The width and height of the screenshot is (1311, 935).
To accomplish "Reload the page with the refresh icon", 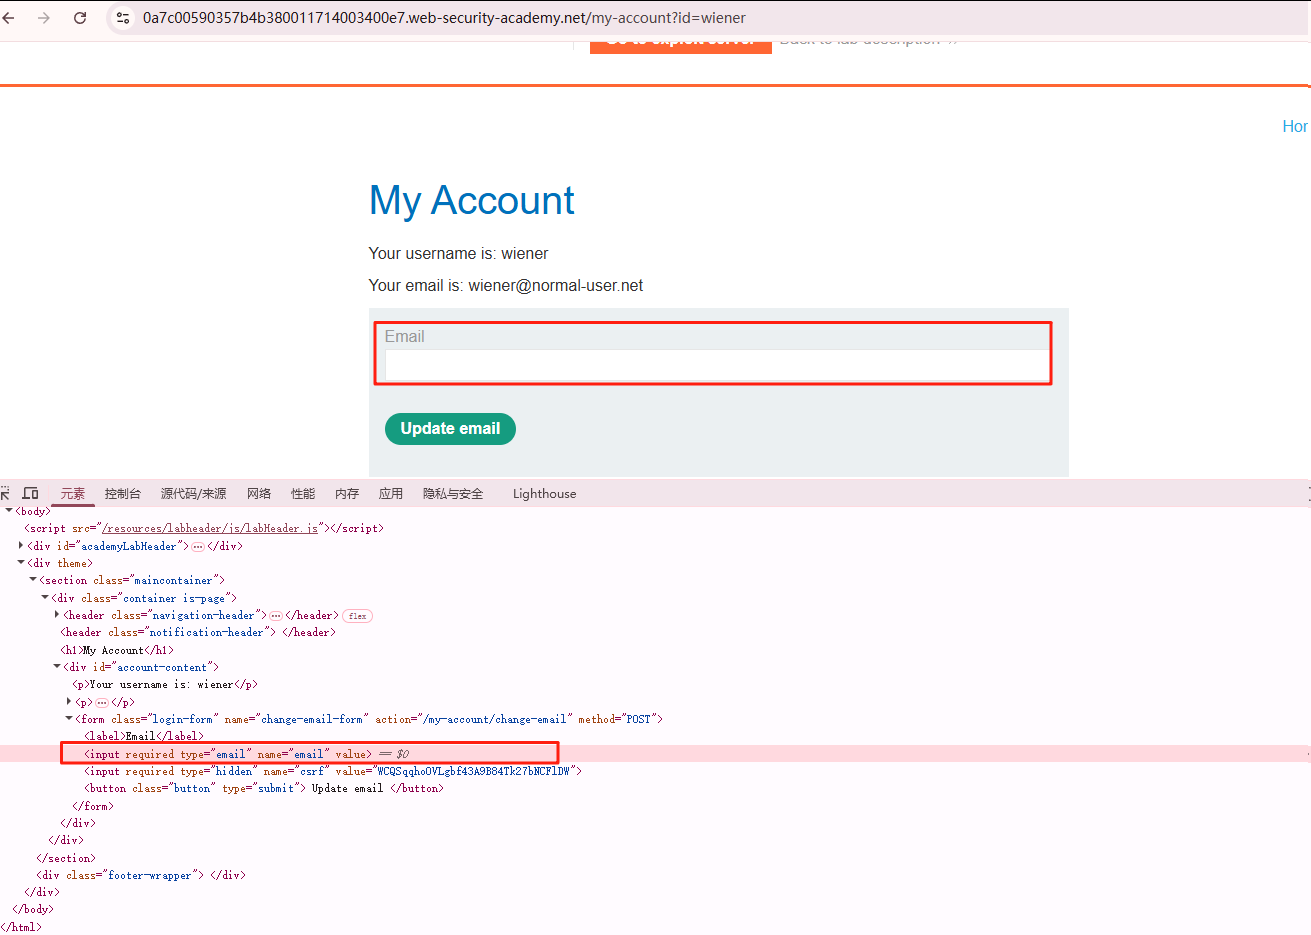I will point(80,18).
